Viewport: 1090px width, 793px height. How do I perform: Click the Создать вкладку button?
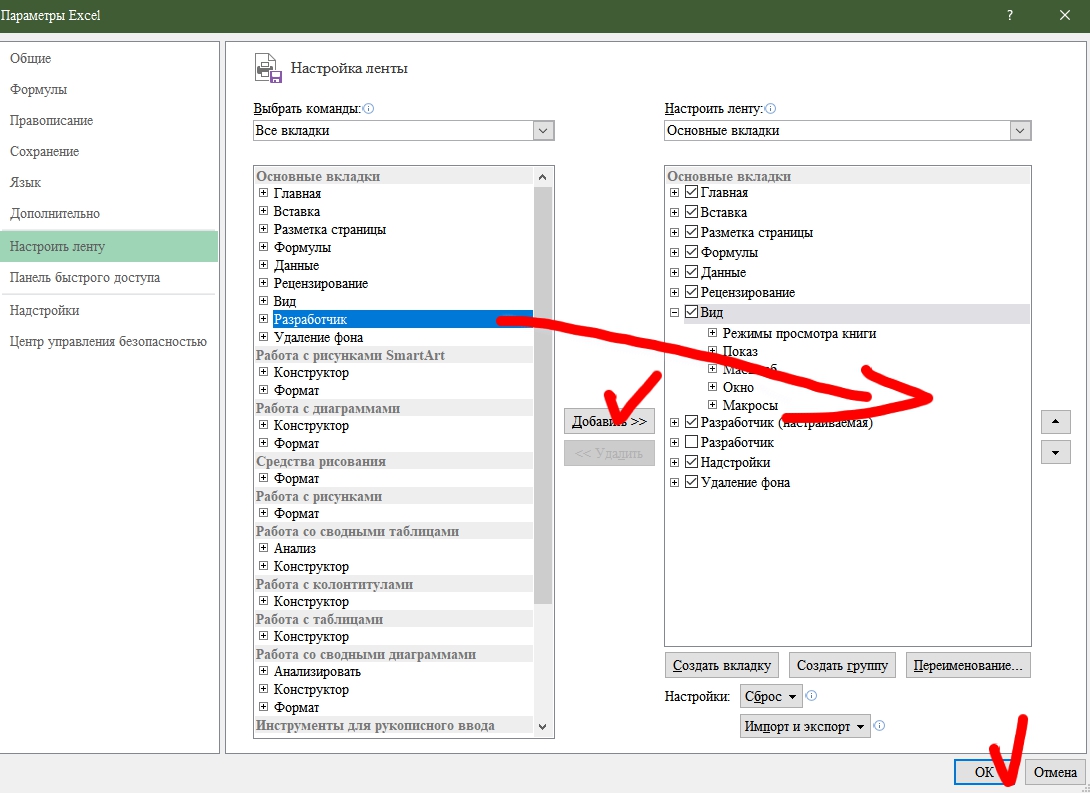pyautogui.click(x=722, y=665)
